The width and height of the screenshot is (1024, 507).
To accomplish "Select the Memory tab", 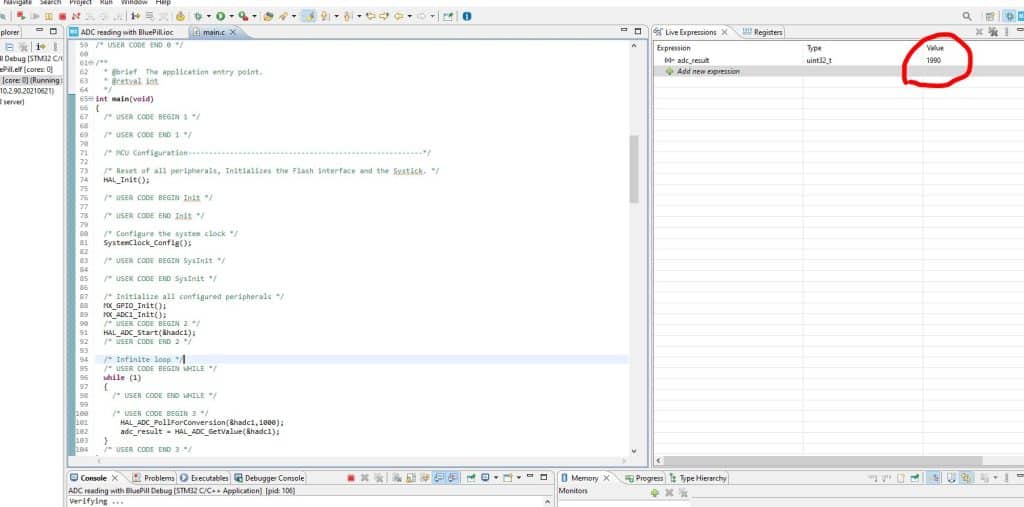I will tap(585, 478).
